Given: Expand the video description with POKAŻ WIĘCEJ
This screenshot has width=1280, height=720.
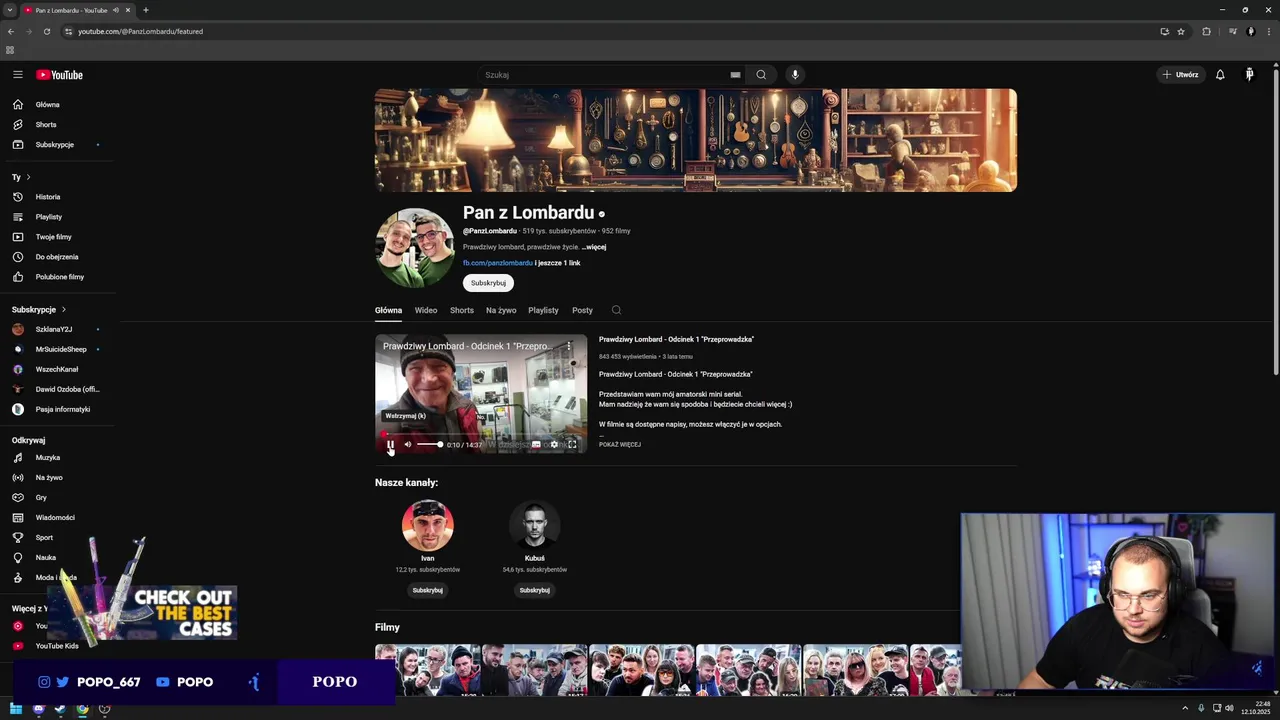Looking at the screenshot, I should point(620,445).
